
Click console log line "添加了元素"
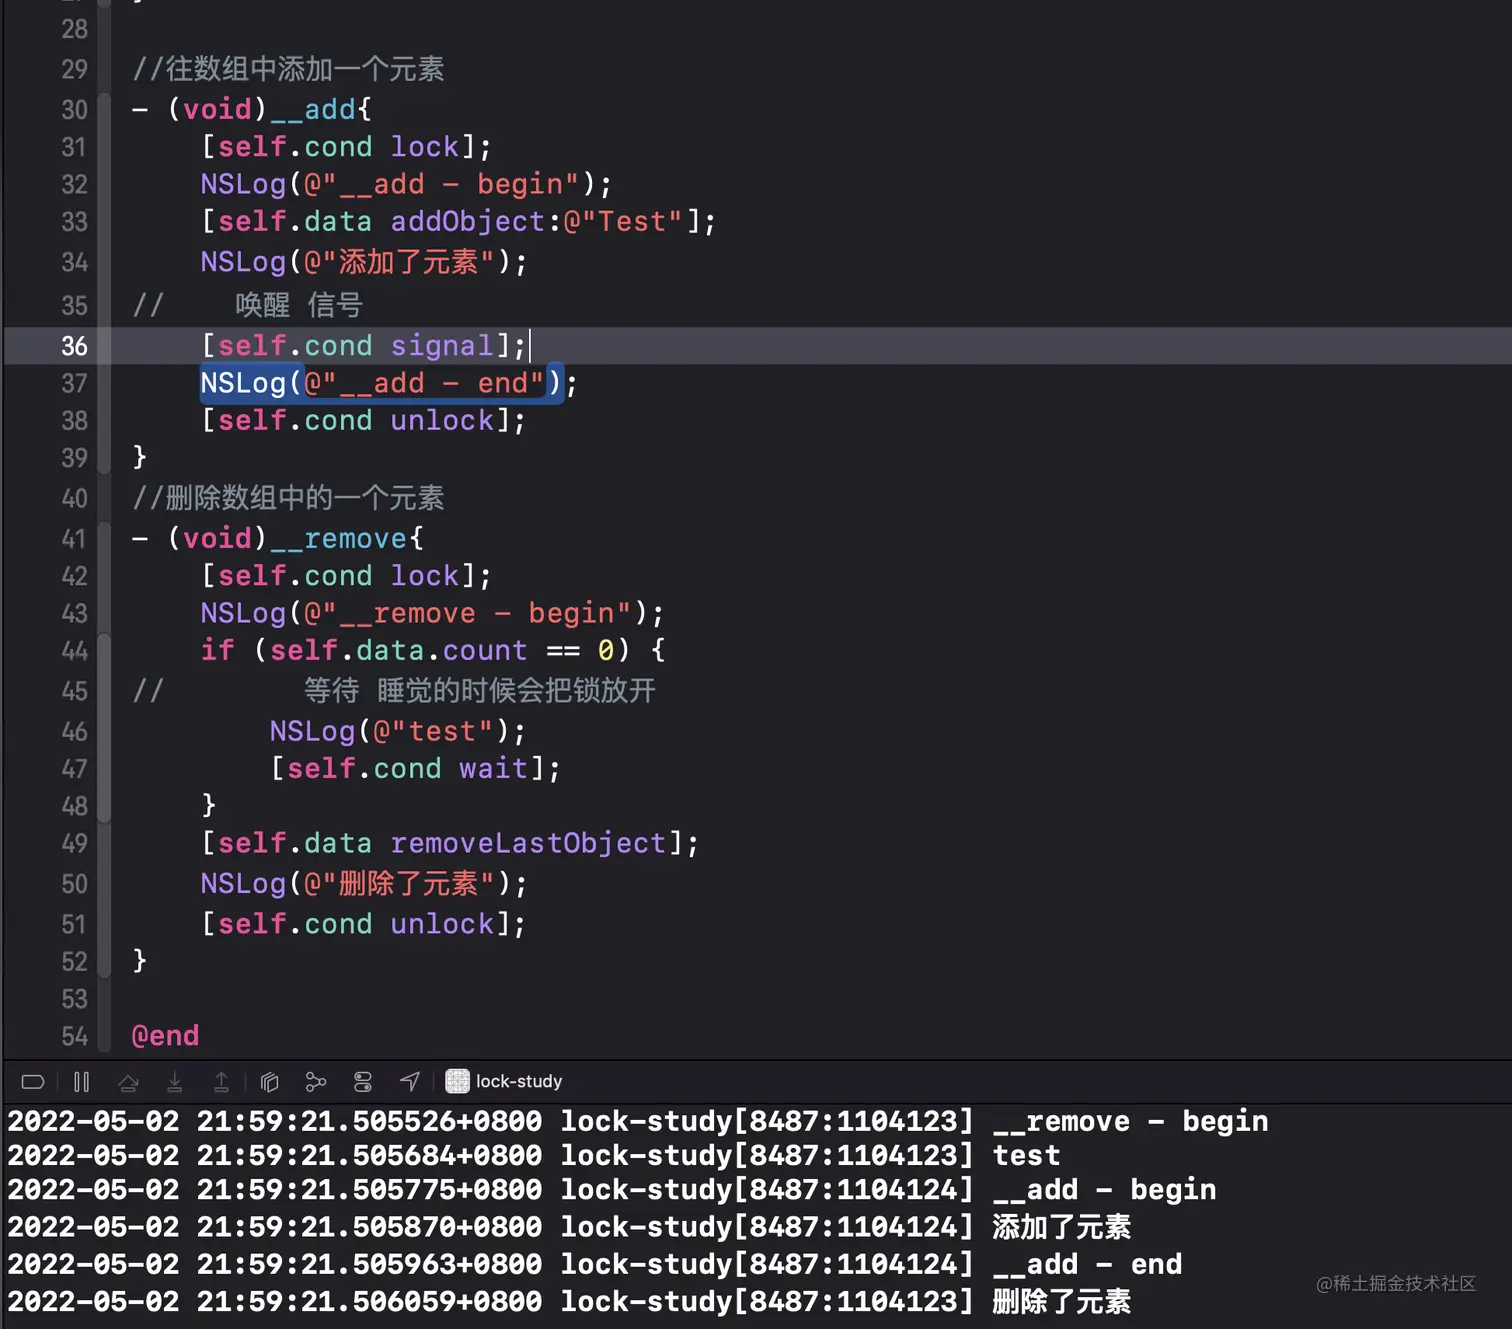tap(569, 1227)
